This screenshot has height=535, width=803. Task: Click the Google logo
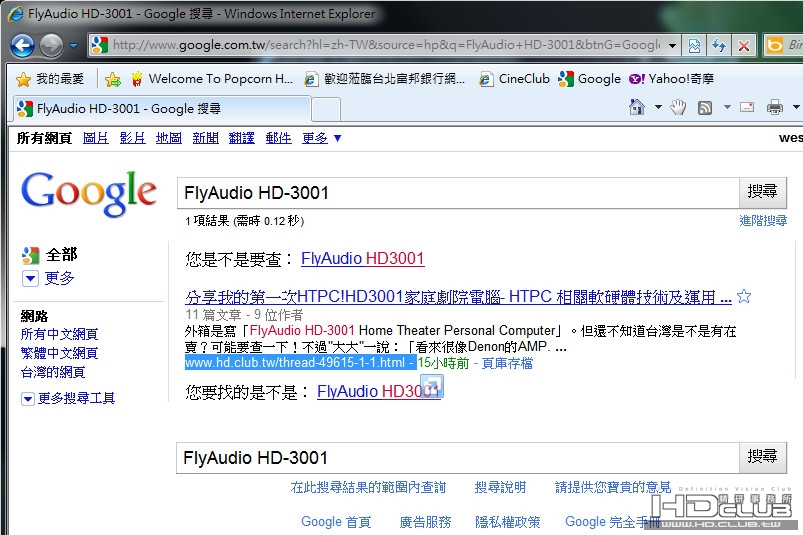click(88, 193)
